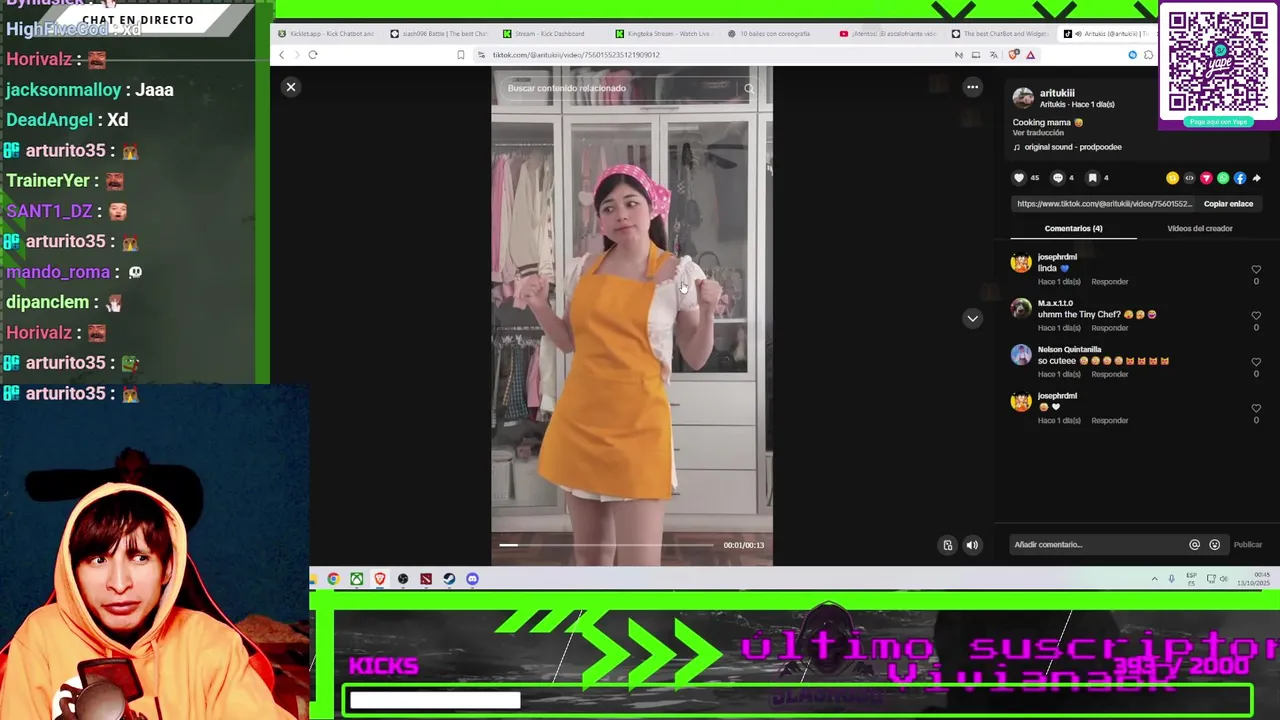Select the 'Comentarios (4)' tab
Screen dimensions: 1280x720
click(x=1073, y=229)
